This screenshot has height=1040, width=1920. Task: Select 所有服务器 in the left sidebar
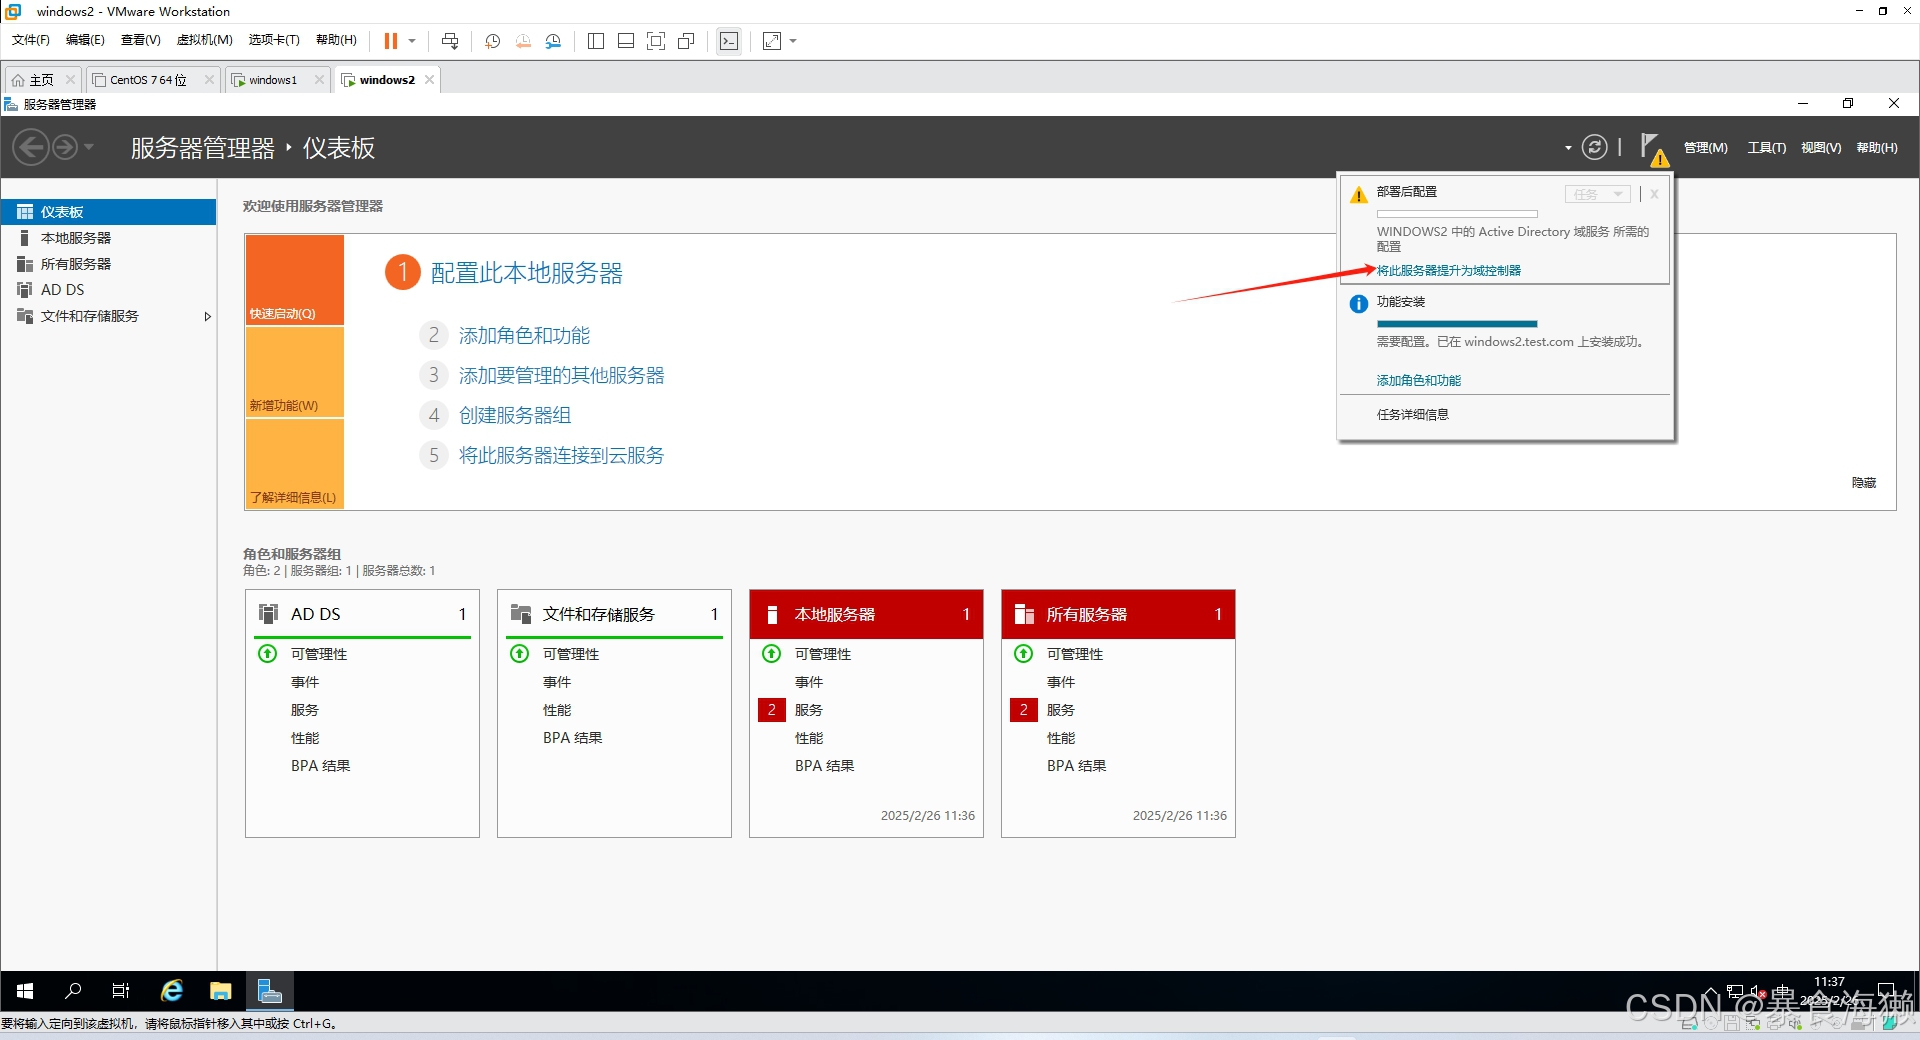coord(108,264)
